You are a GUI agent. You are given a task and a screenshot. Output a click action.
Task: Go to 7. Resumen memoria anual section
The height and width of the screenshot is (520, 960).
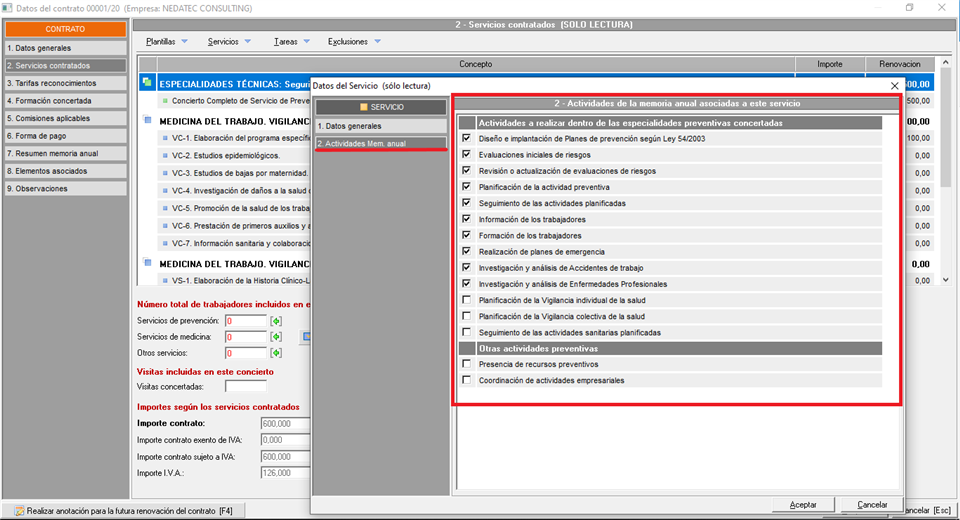tap(65, 154)
